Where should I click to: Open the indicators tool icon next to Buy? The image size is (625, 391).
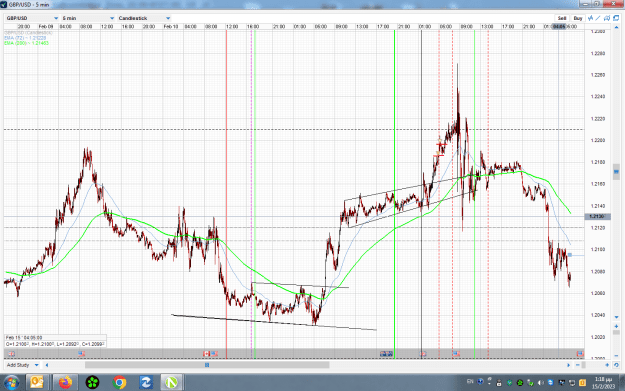(590, 18)
